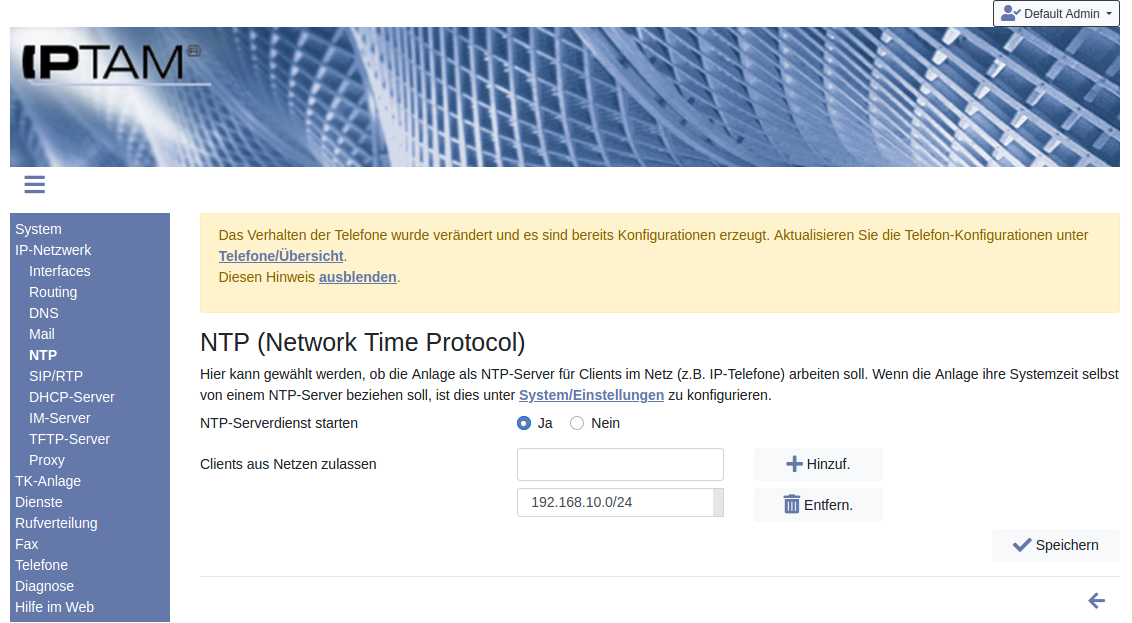Screen dimensions: 1132x623
Task: Expand the Dienste menu section
Action: (39, 502)
